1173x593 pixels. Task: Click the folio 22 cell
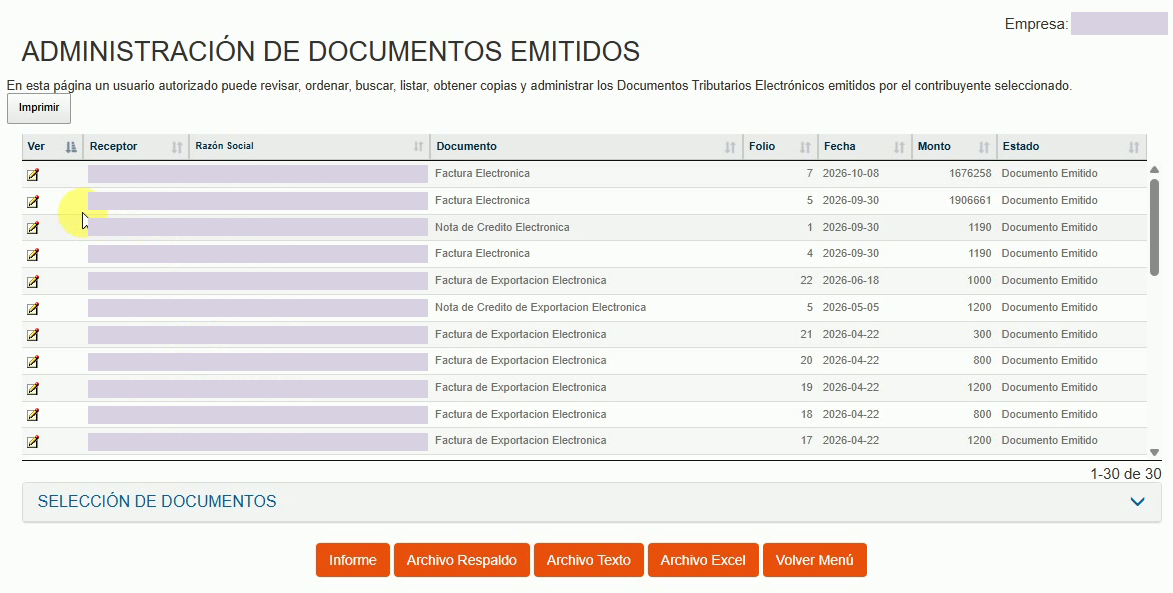[x=806, y=280]
